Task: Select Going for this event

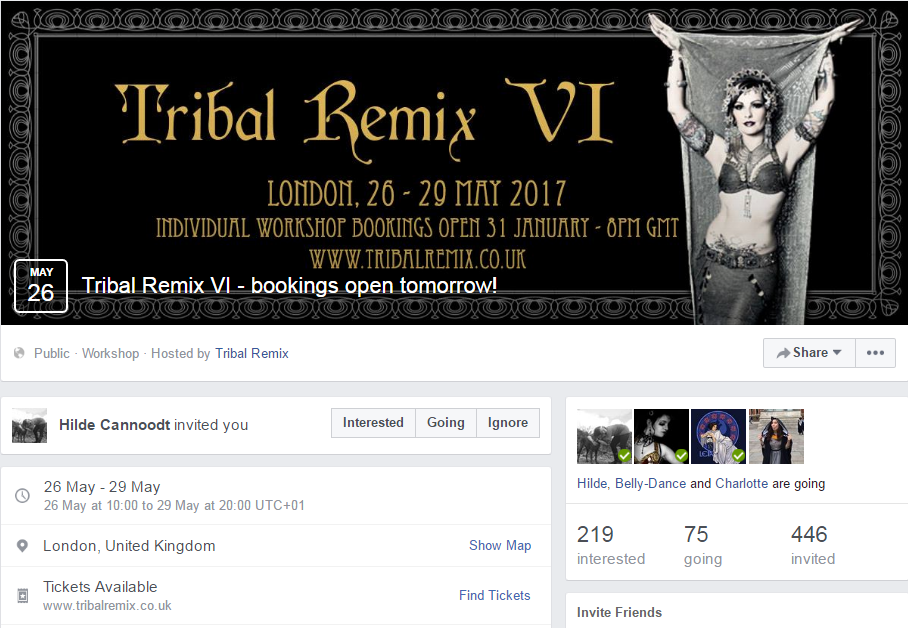Action: (x=446, y=423)
